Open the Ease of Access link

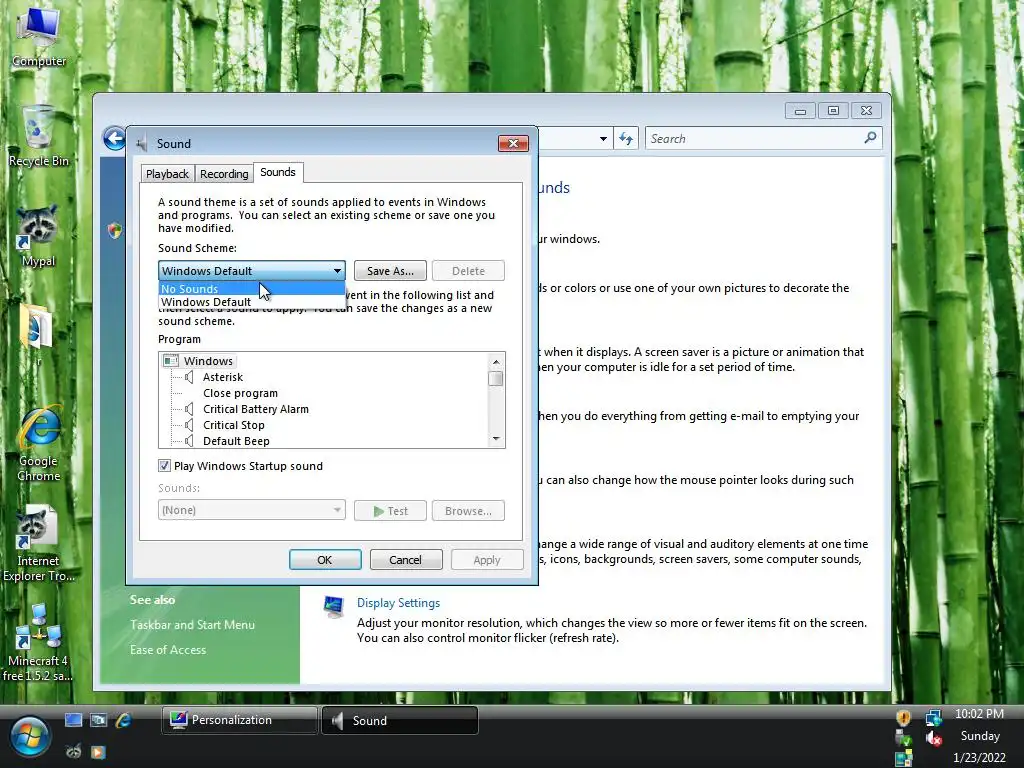pos(168,649)
